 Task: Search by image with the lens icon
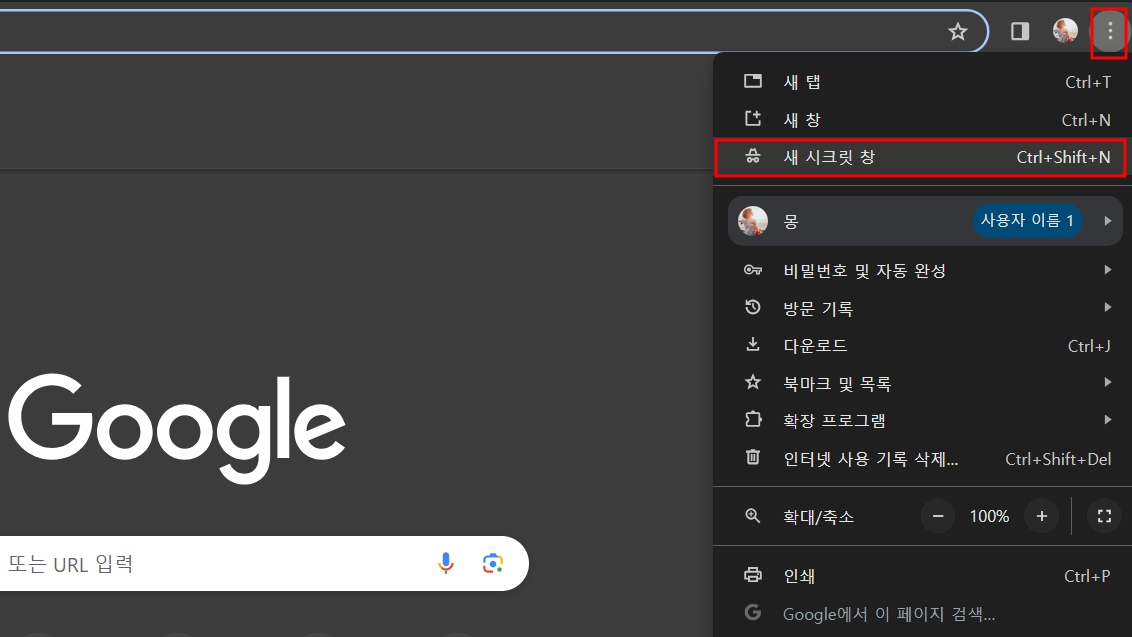[492, 563]
